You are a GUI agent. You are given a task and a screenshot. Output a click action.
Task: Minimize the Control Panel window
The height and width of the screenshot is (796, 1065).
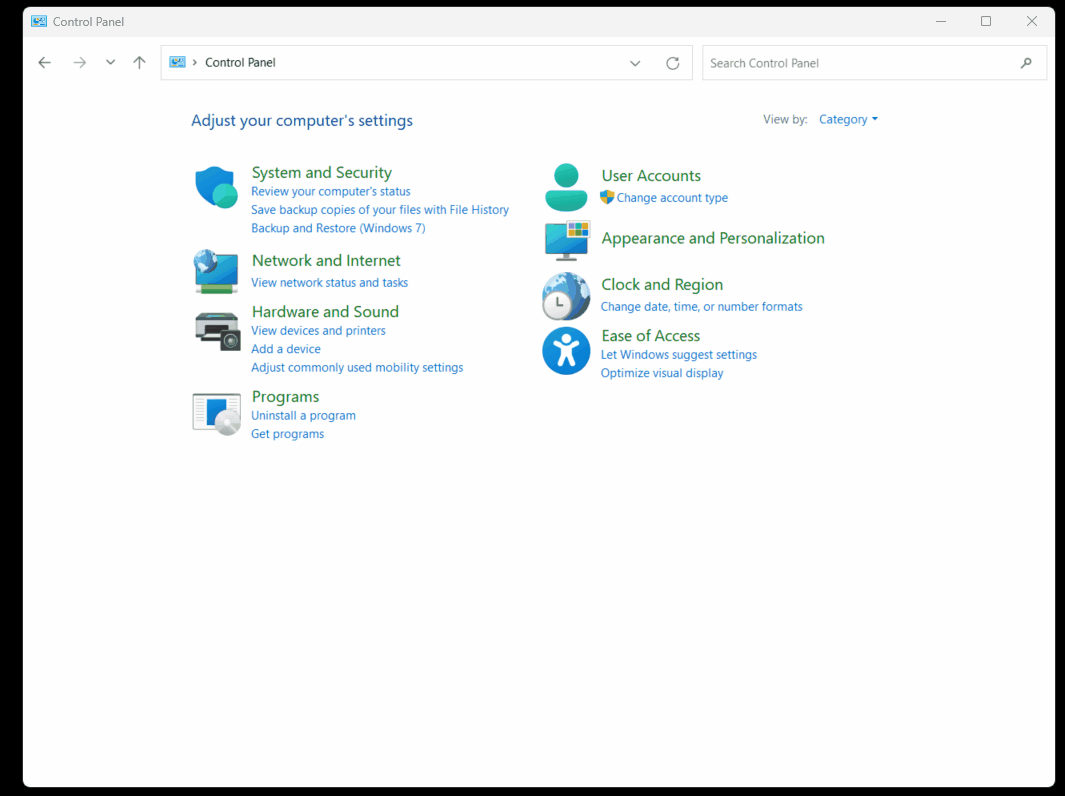tap(941, 21)
